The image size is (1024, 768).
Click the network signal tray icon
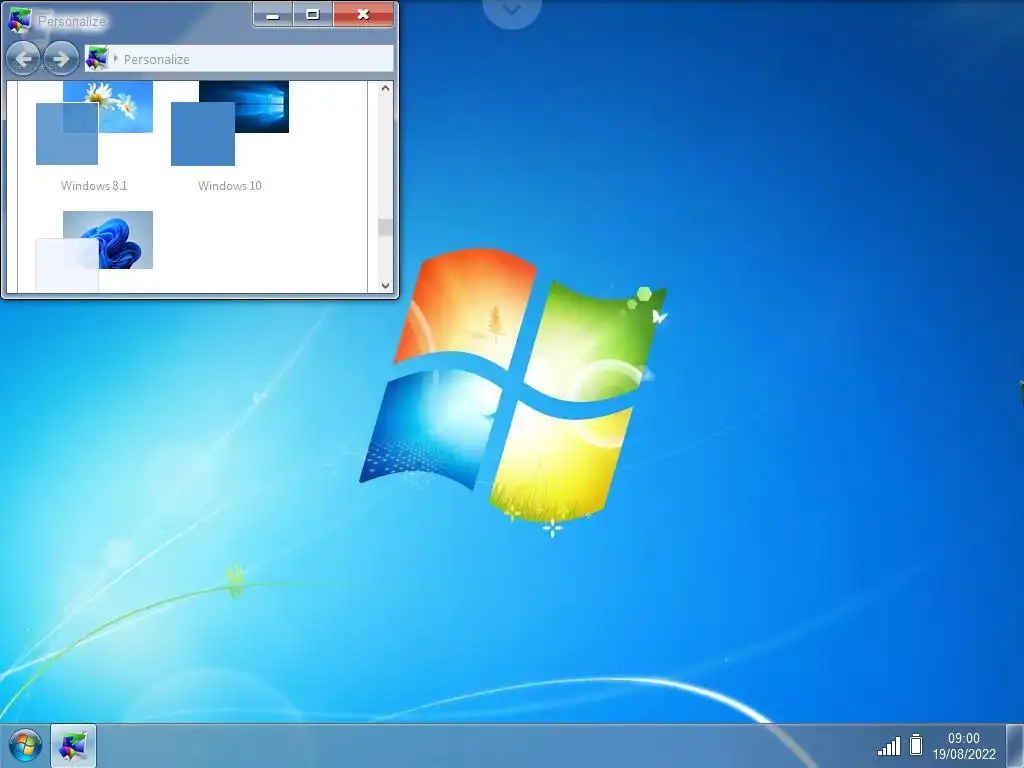coord(889,745)
